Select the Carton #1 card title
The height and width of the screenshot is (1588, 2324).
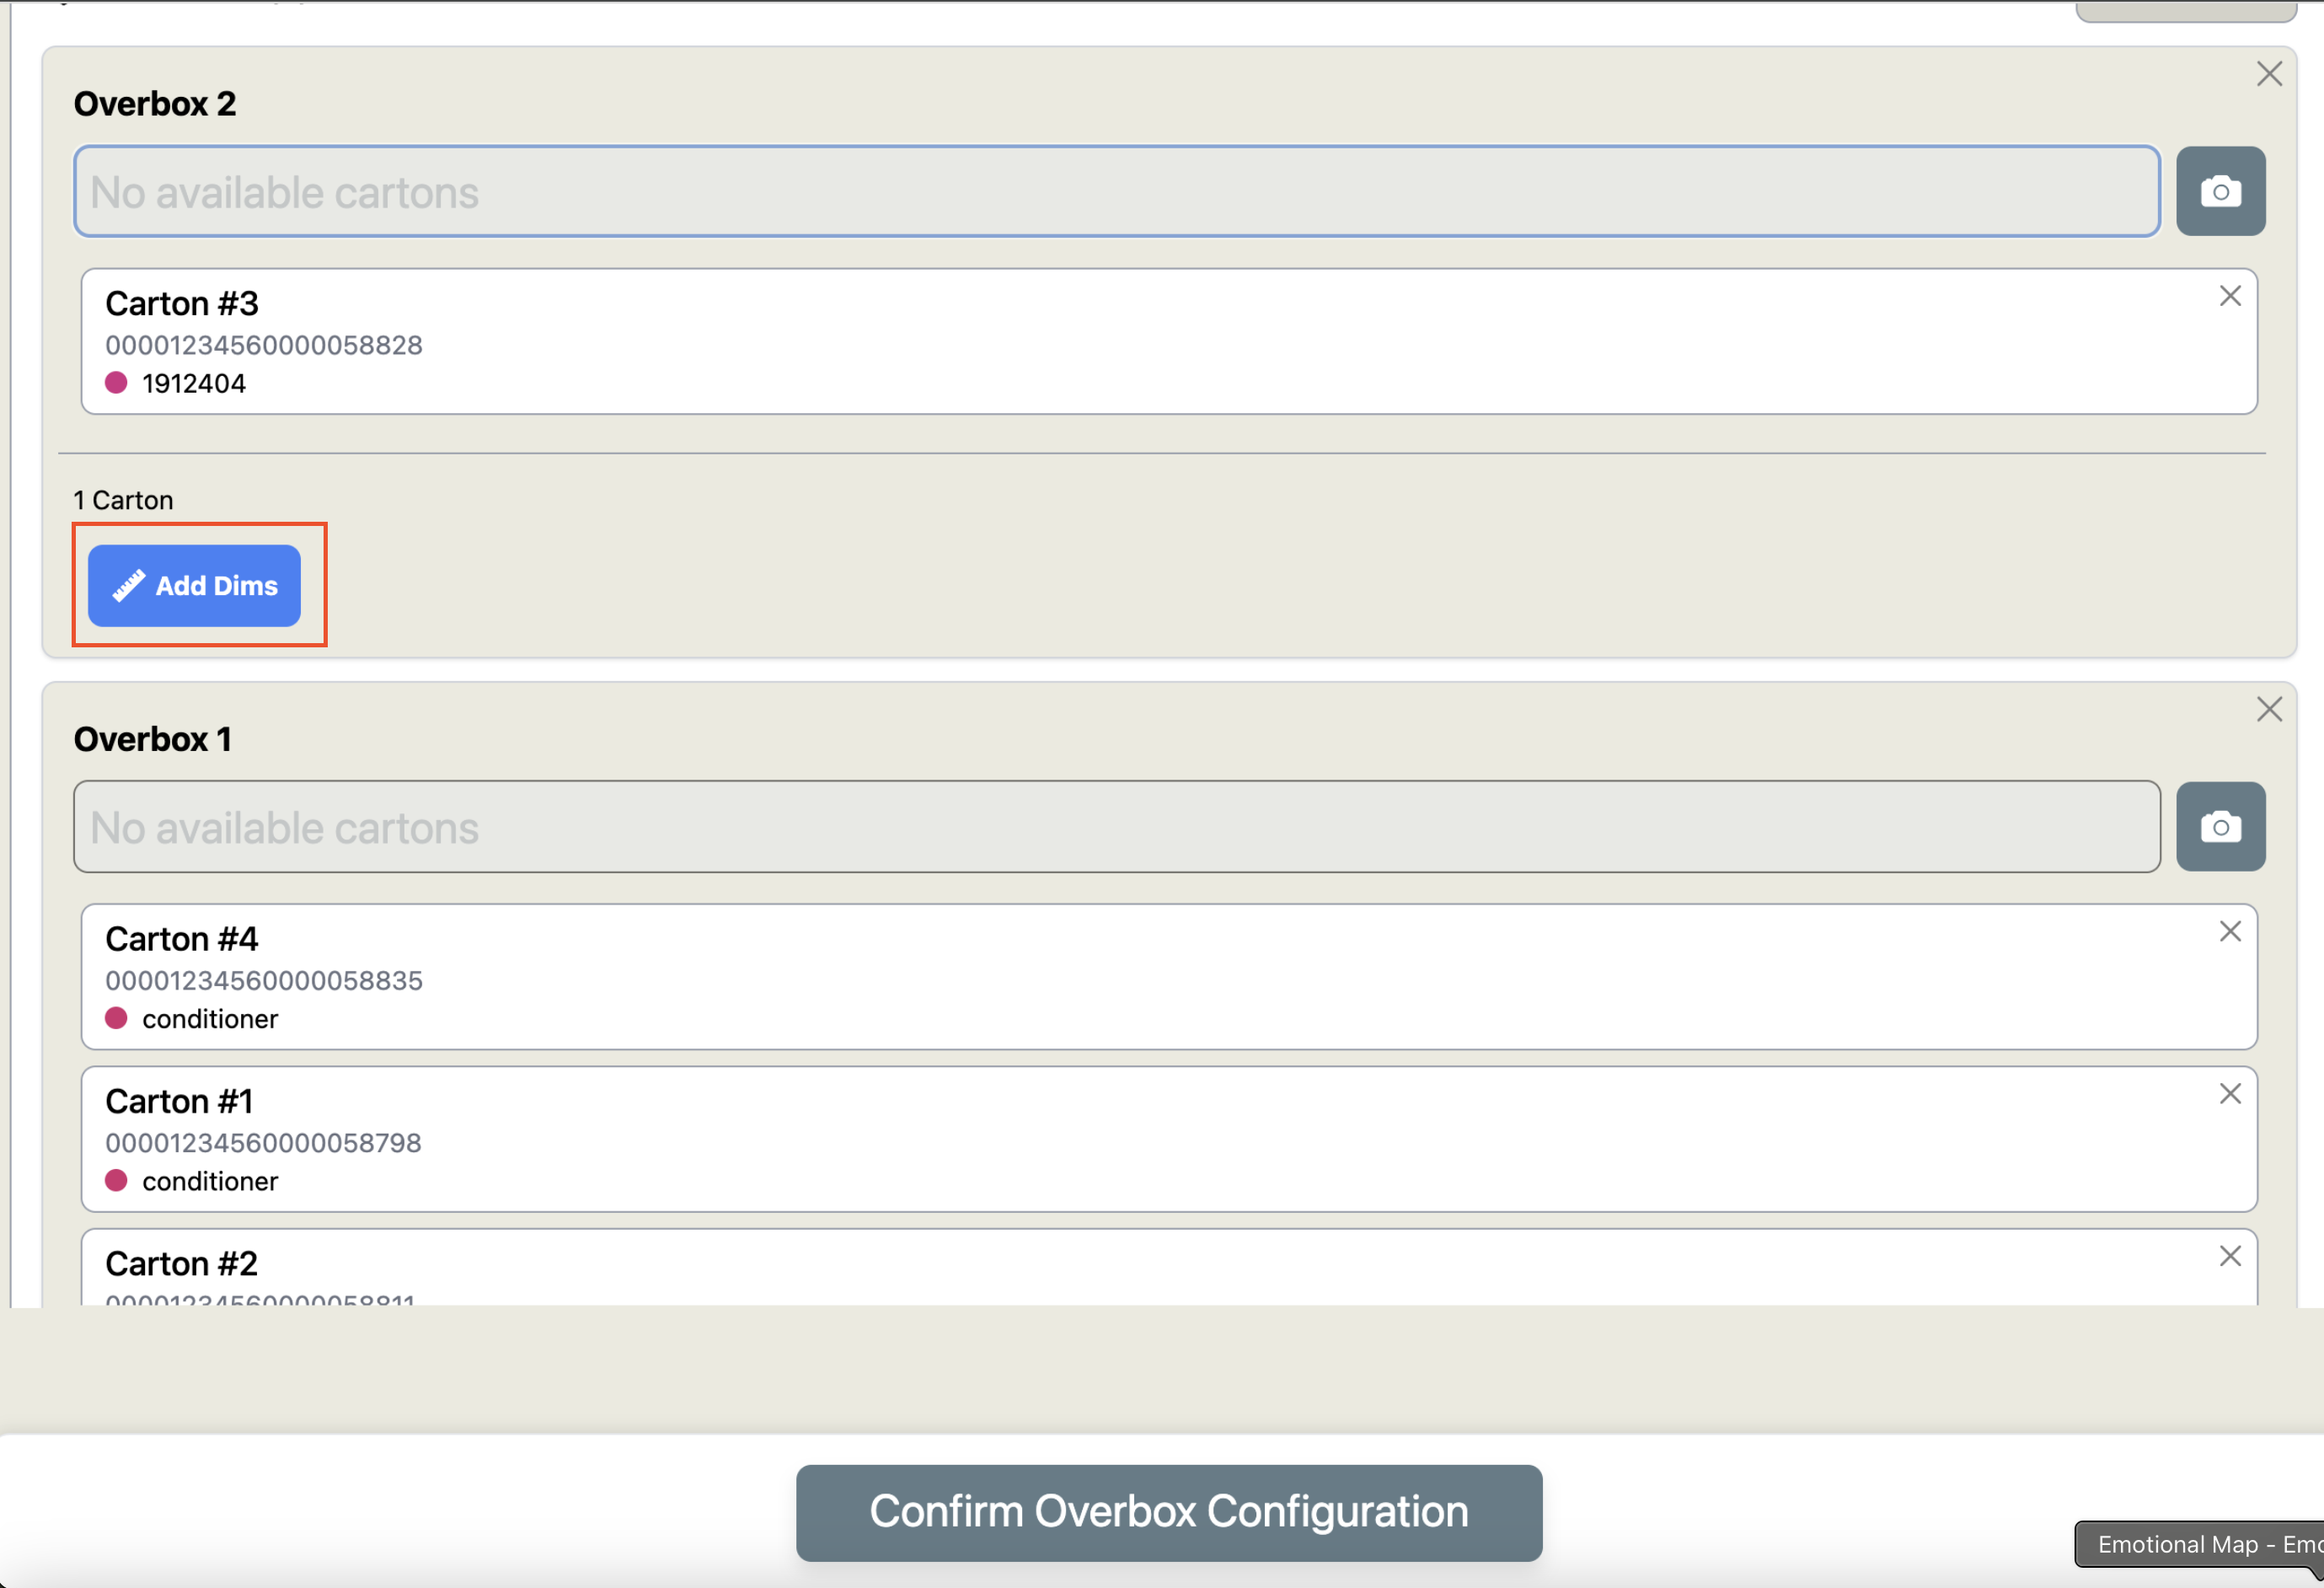[179, 1101]
